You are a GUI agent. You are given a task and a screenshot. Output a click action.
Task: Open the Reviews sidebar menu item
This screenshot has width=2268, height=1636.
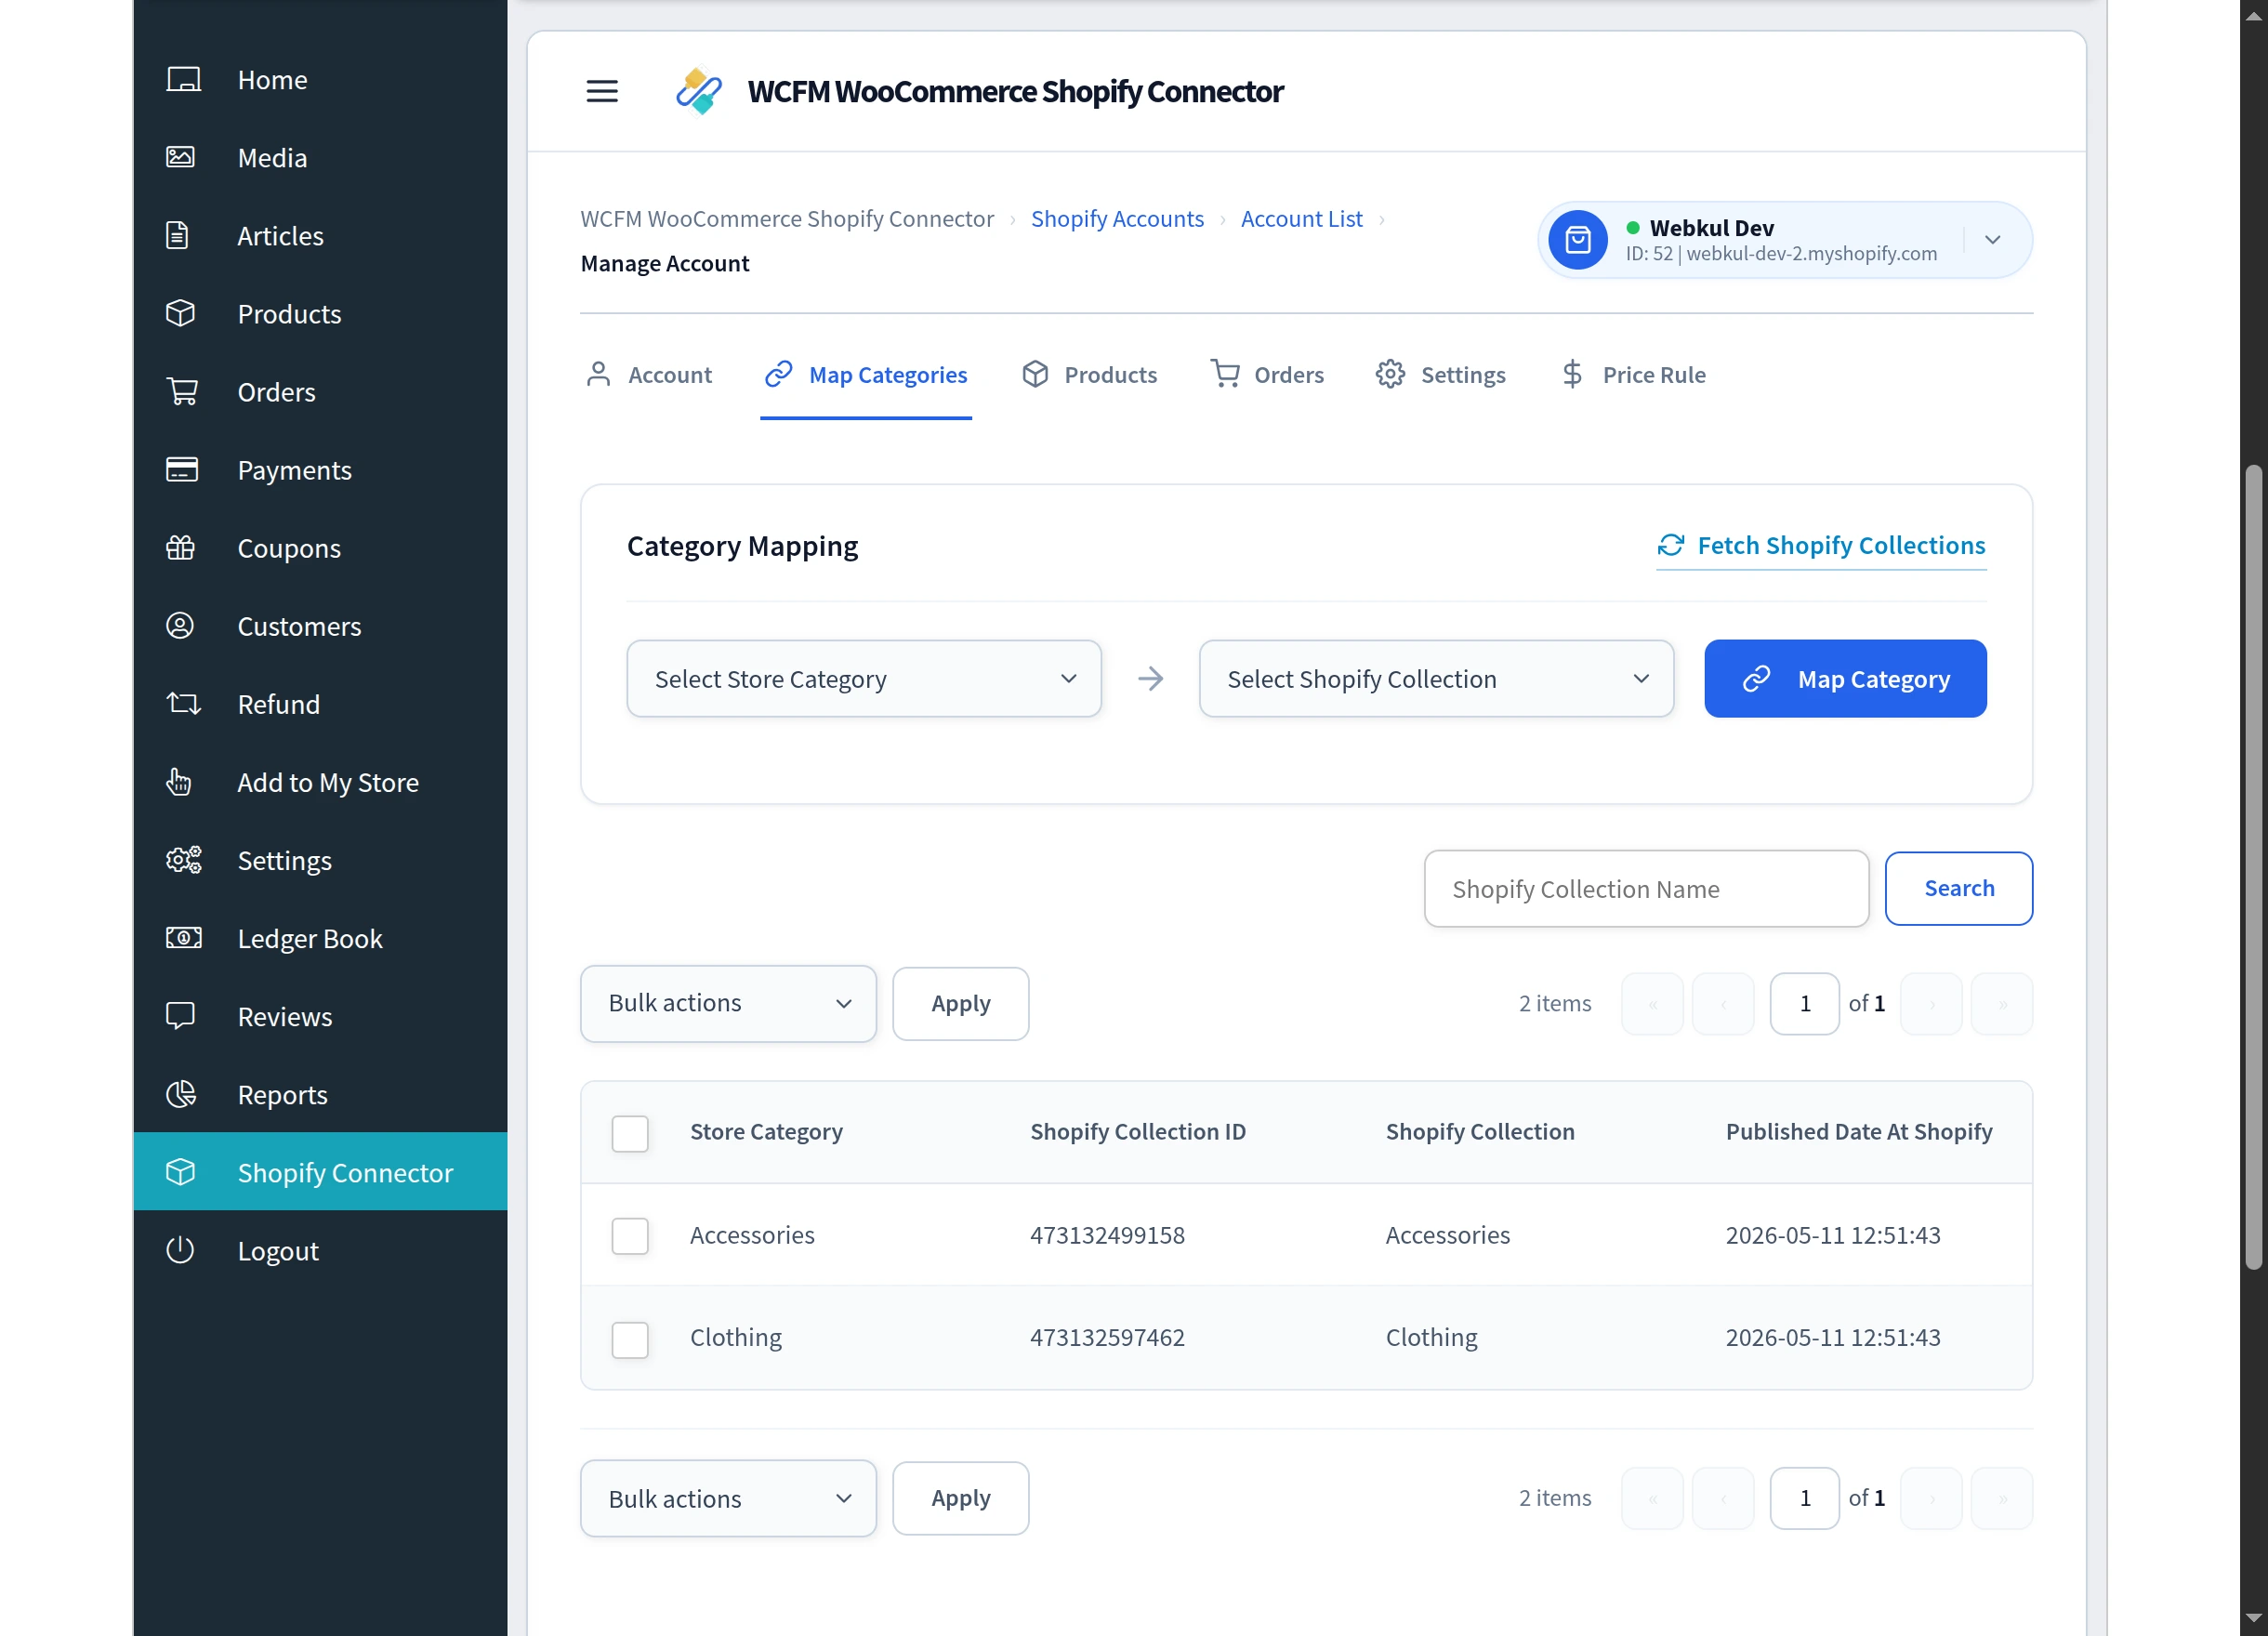pos(320,1016)
